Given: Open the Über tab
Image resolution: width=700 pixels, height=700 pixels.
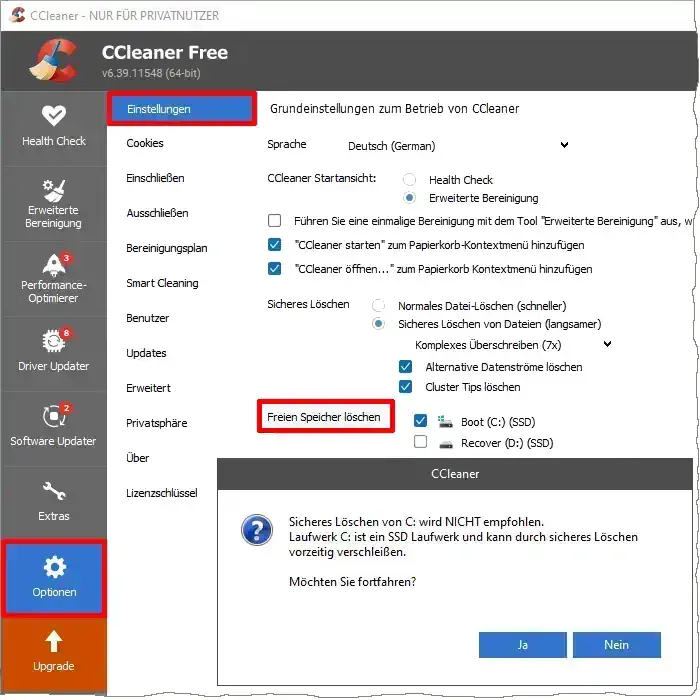Looking at the screenshot, I should point(138,458).
